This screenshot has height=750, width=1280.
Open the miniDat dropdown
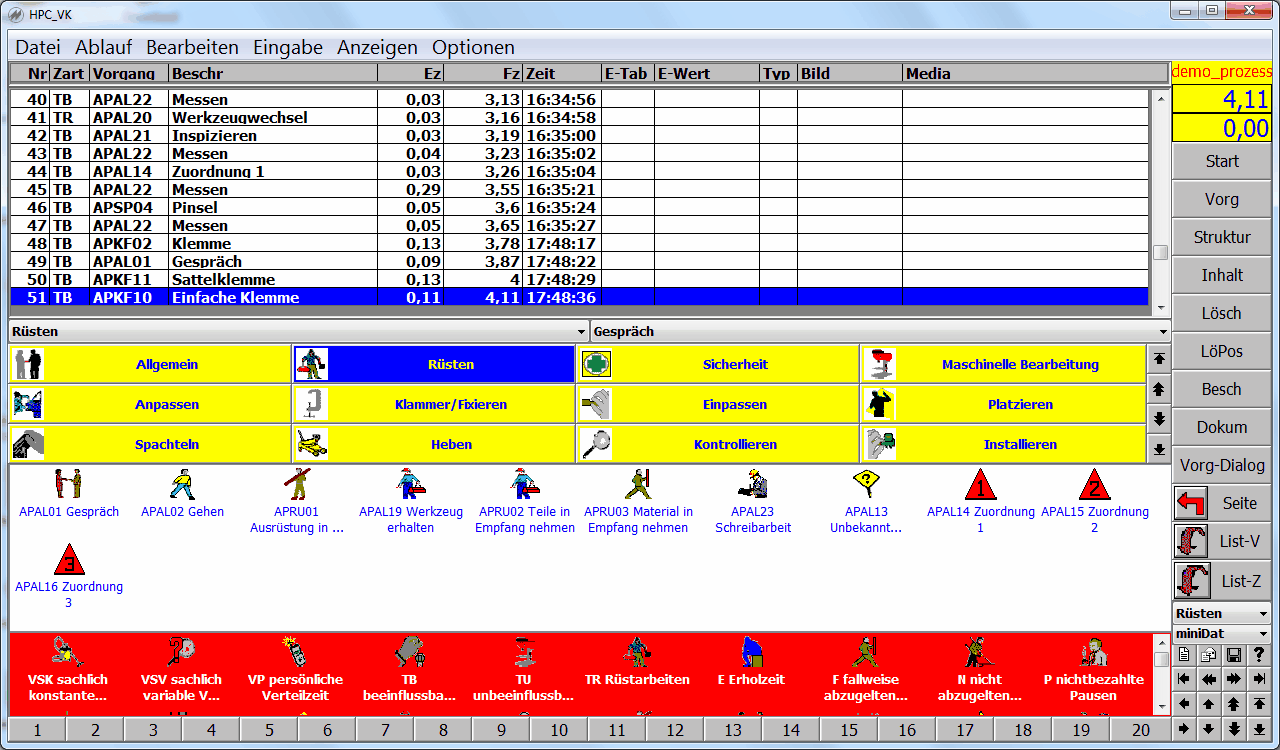click(x=1263, y=634)
